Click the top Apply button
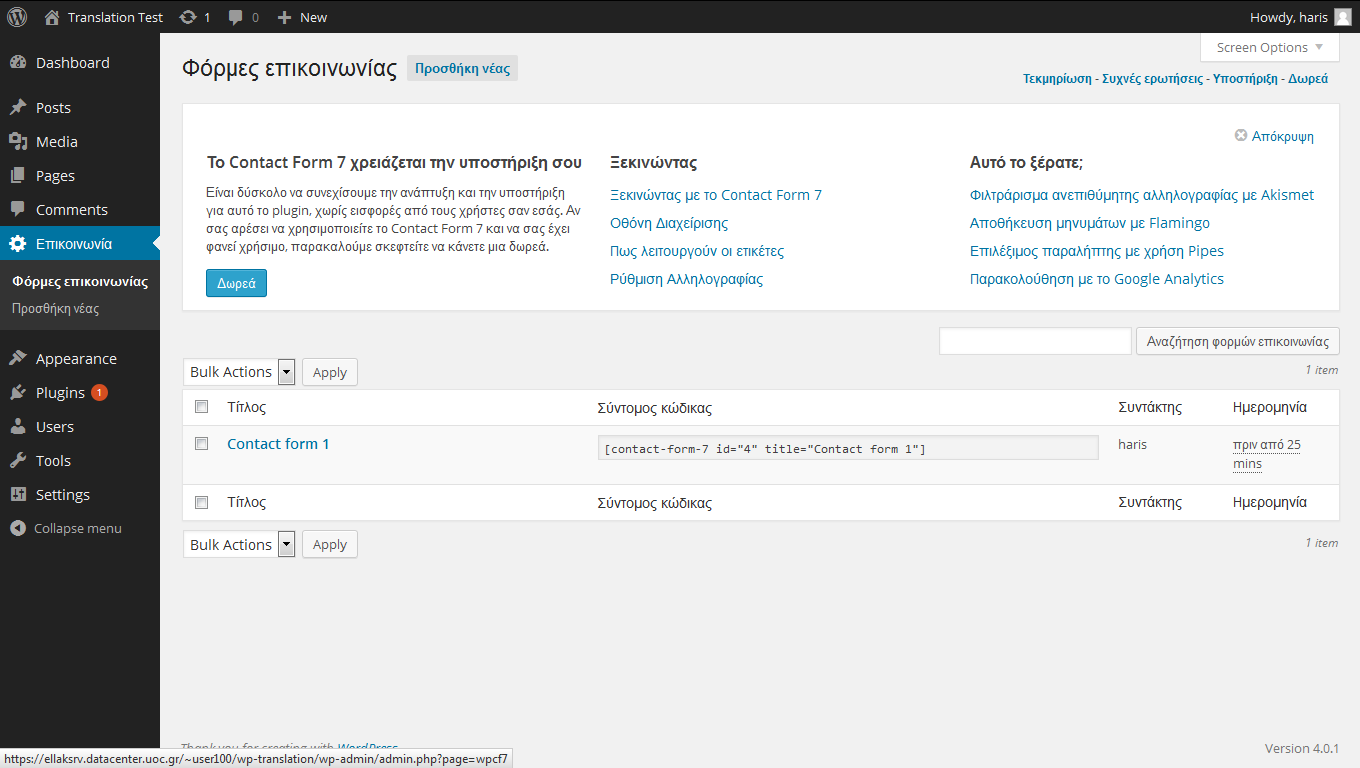Image resolution: width=1360 pixels, height=768 pixels. pos(329,372)
